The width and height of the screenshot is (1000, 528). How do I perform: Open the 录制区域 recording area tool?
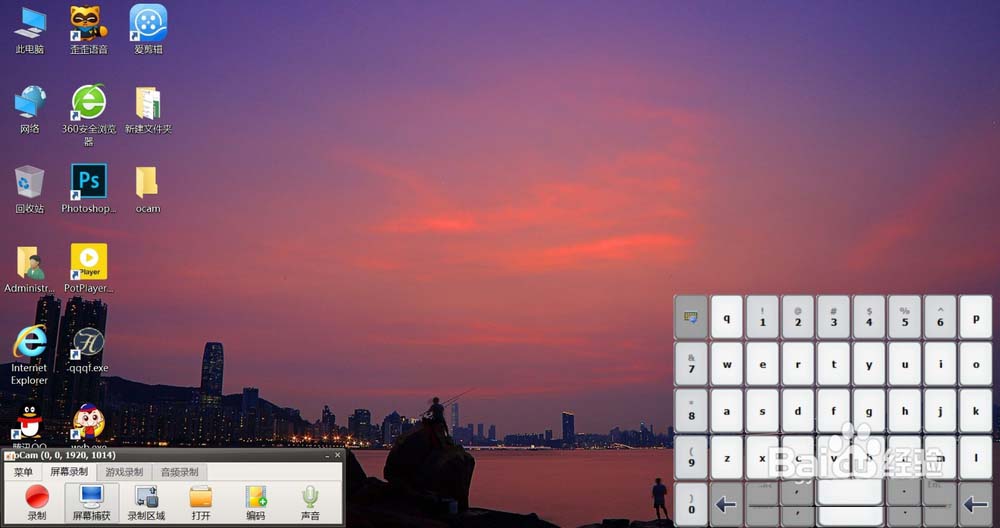coord(147,502)
